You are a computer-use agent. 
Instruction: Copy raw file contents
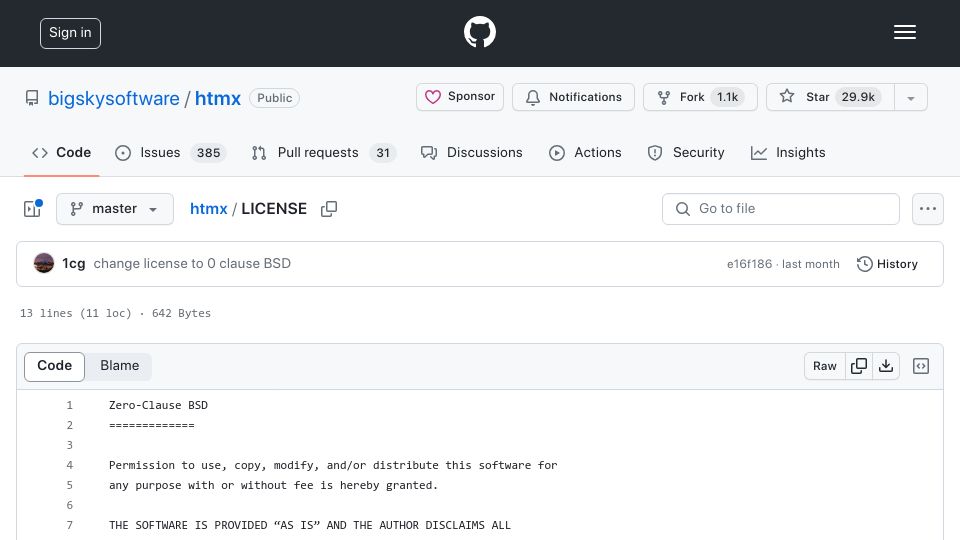pyautogui.click(x=858, y=366)
